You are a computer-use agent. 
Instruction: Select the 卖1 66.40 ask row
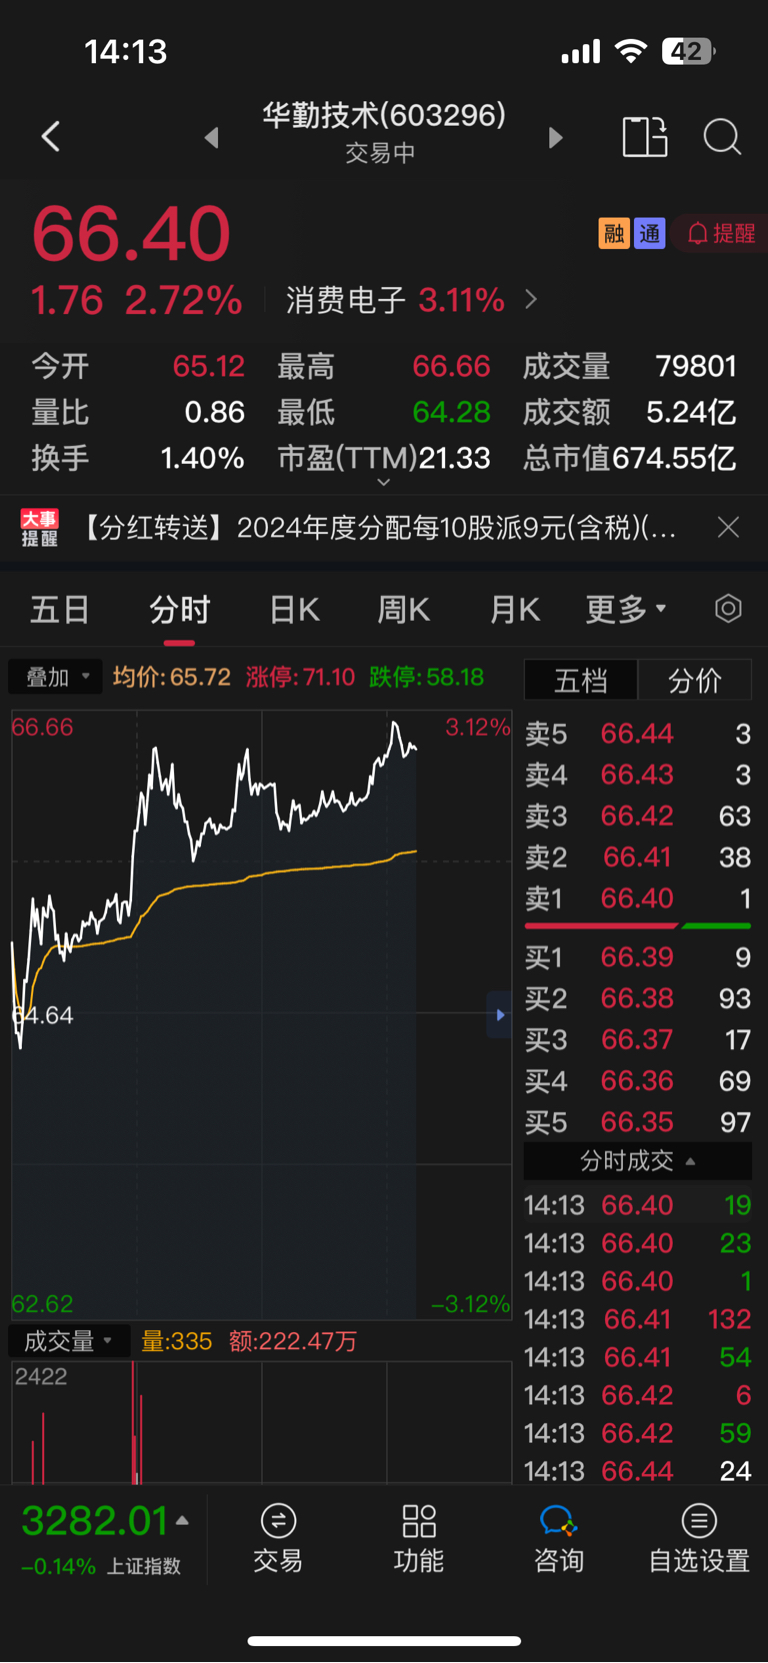(638, 898)
